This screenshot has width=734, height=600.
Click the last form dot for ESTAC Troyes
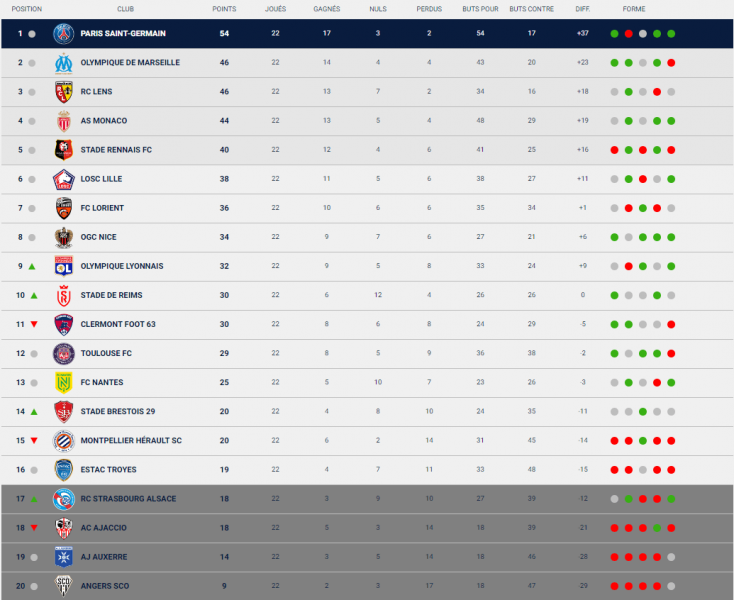(x=671, y=469)
